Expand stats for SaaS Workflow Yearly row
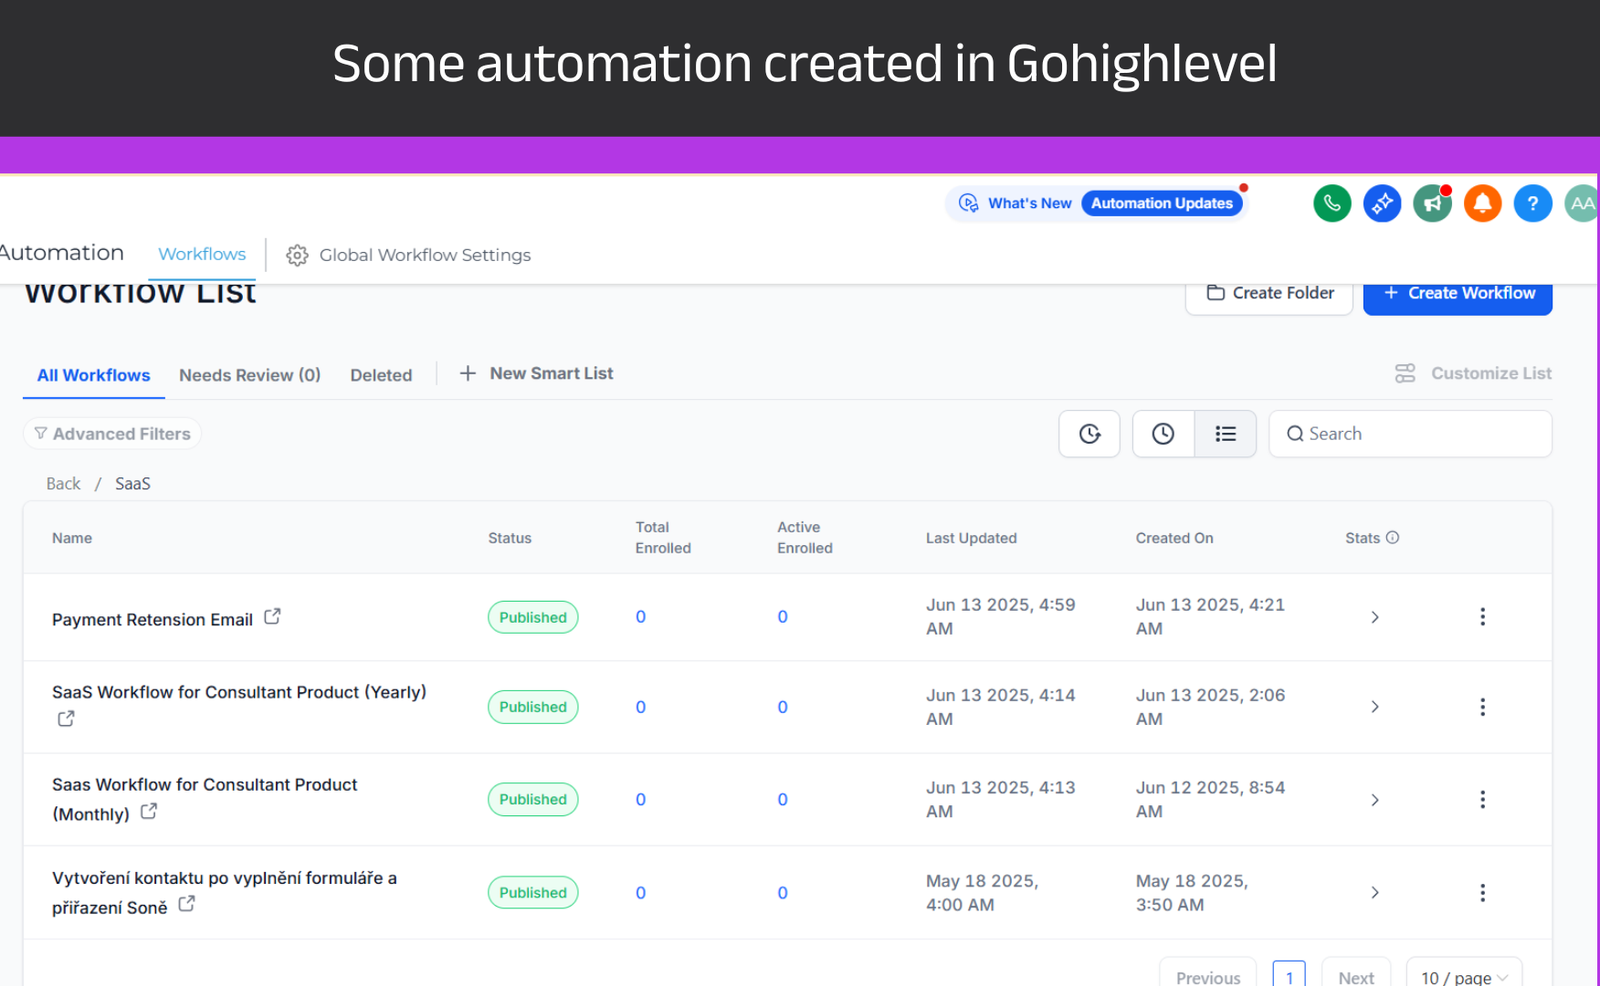1600x986 pixels. 1375,707
